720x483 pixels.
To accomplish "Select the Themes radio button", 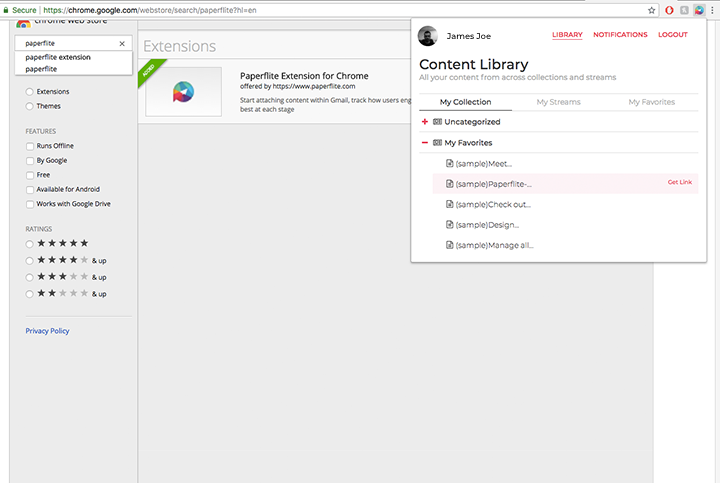I will (29, 107).
